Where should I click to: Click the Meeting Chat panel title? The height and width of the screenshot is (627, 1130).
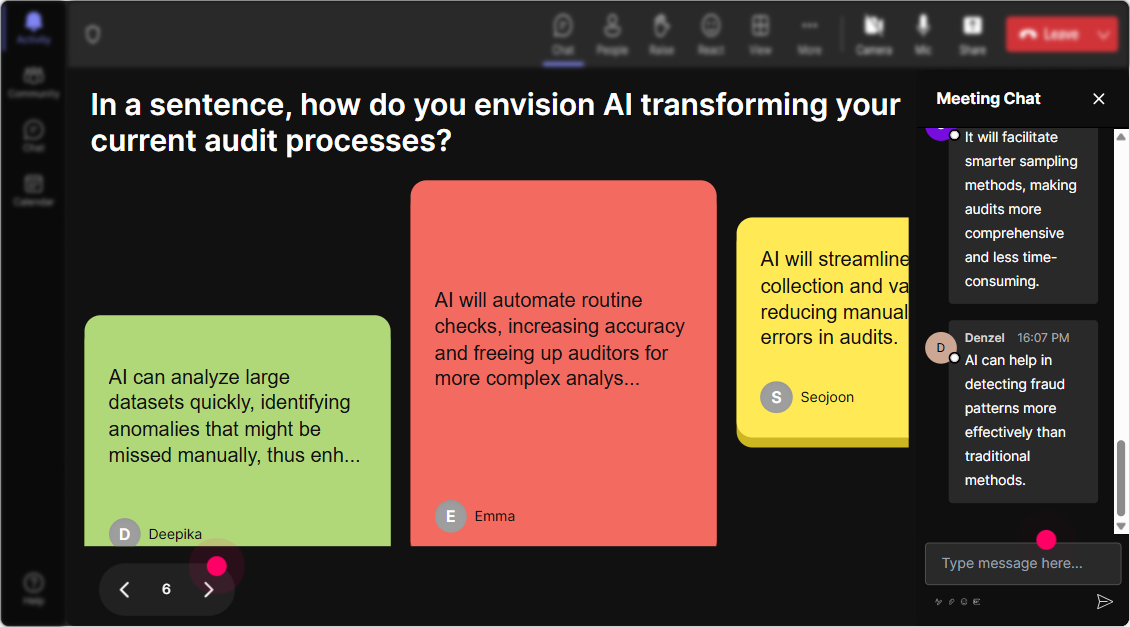point(988,99)
